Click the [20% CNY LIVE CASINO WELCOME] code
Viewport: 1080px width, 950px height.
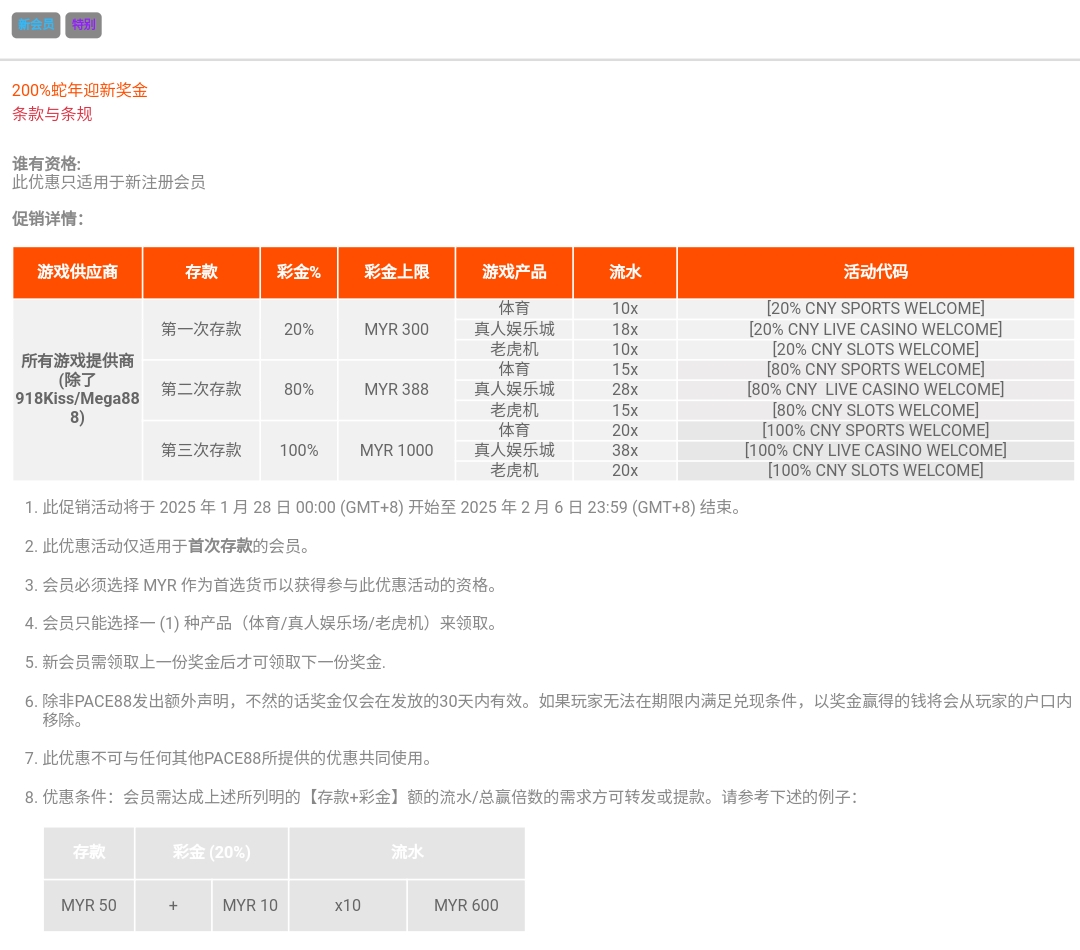[x=875, y=329]
